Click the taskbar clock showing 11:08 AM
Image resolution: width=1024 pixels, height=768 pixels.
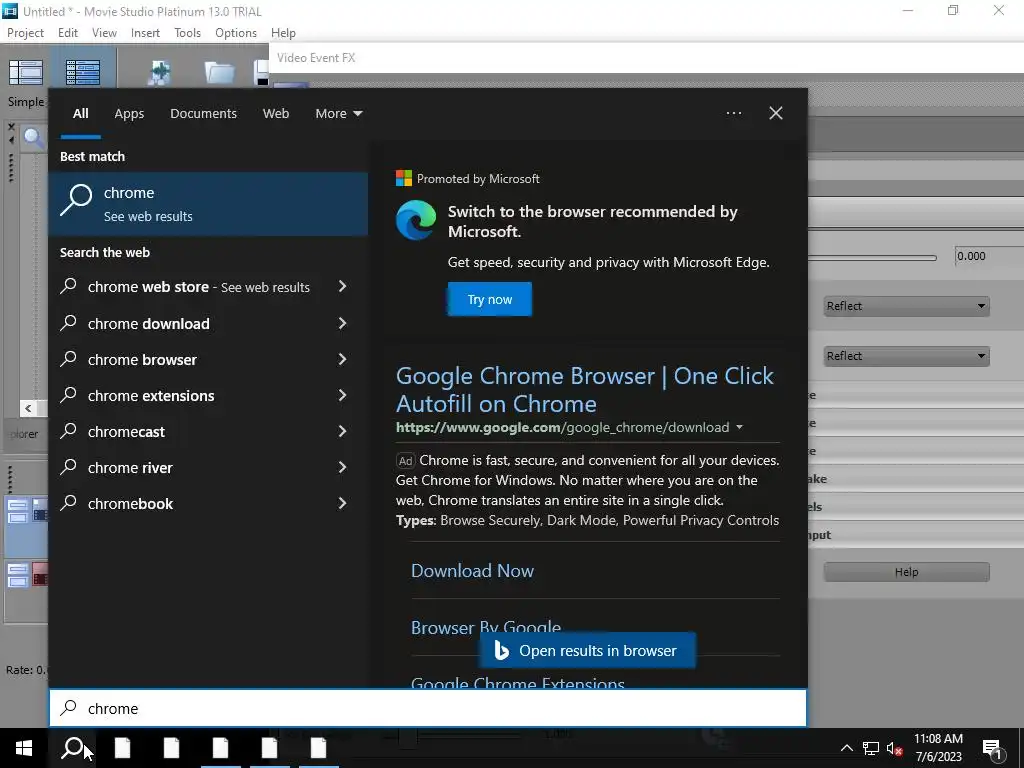point(938,748)
